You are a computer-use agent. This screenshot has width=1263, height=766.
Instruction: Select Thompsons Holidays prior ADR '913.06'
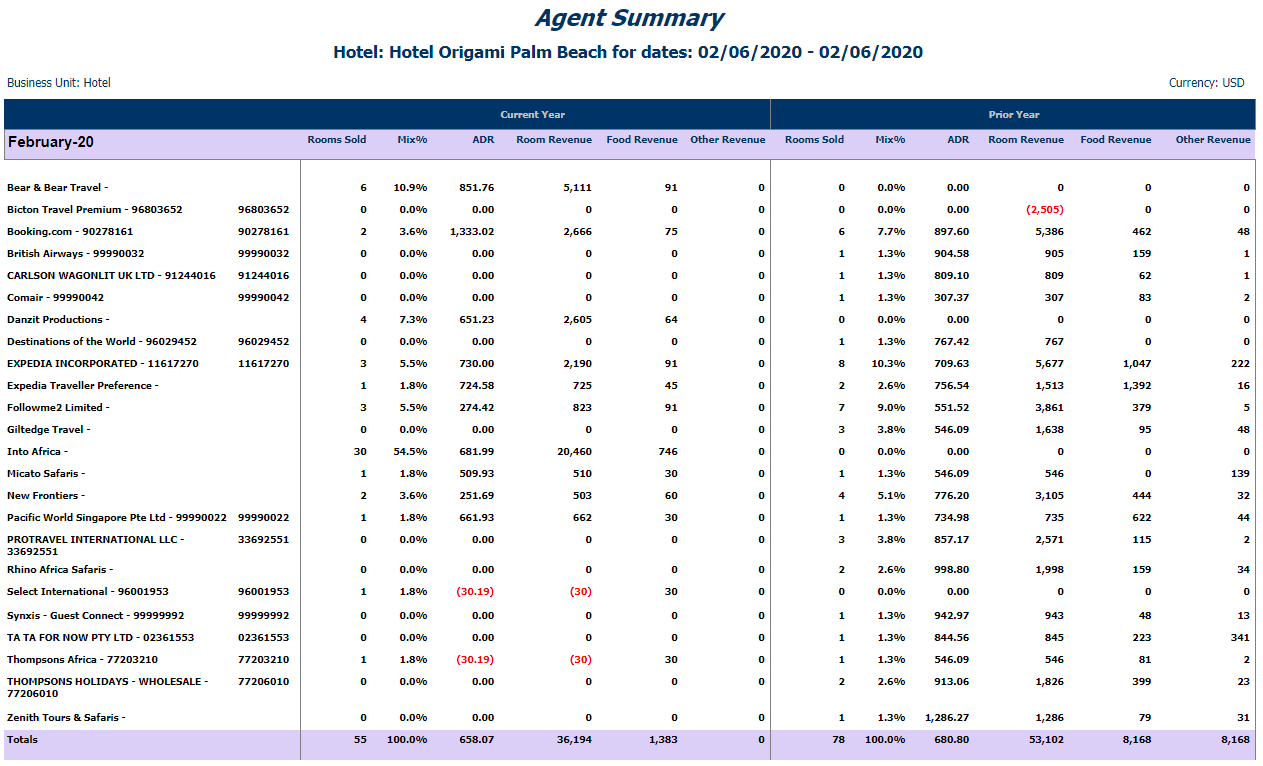click(x=950, y=682)
